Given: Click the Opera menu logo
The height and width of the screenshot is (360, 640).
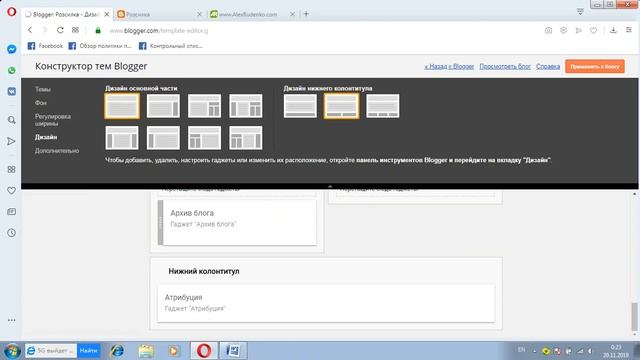Looking at the screenshot, I should [x=11, y=11].
